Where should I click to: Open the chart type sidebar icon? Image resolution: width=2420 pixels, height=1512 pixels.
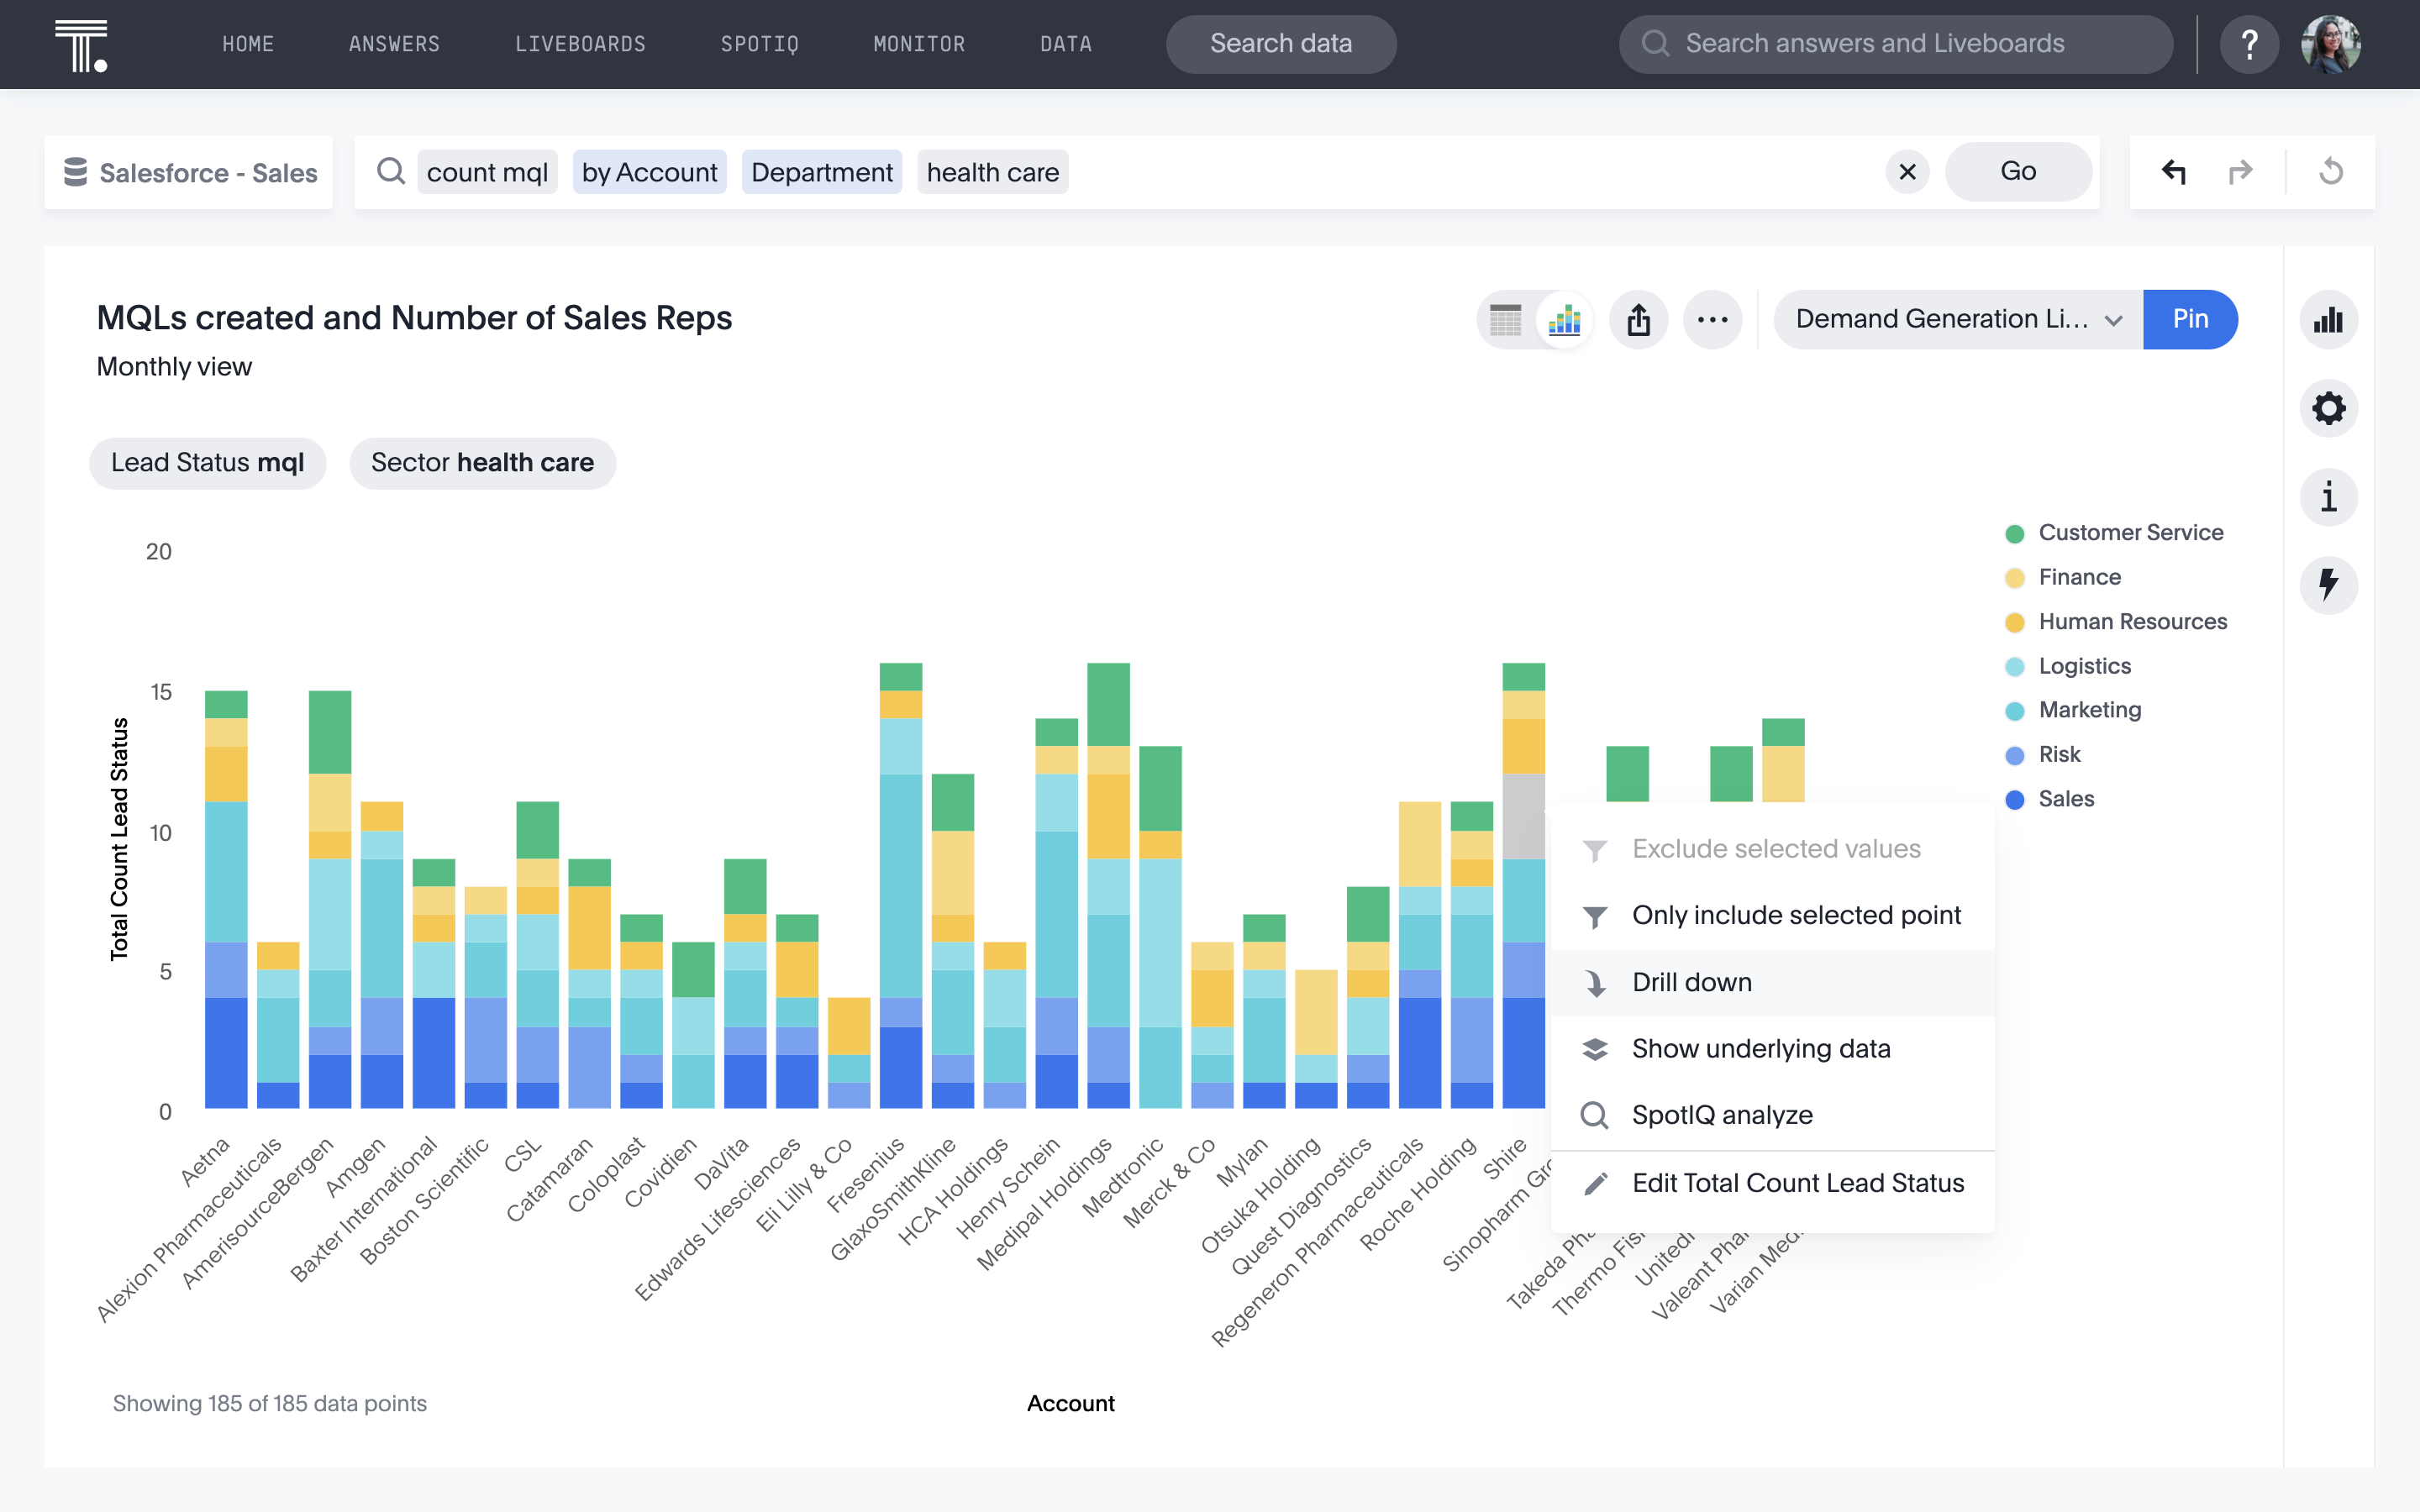2328,320
